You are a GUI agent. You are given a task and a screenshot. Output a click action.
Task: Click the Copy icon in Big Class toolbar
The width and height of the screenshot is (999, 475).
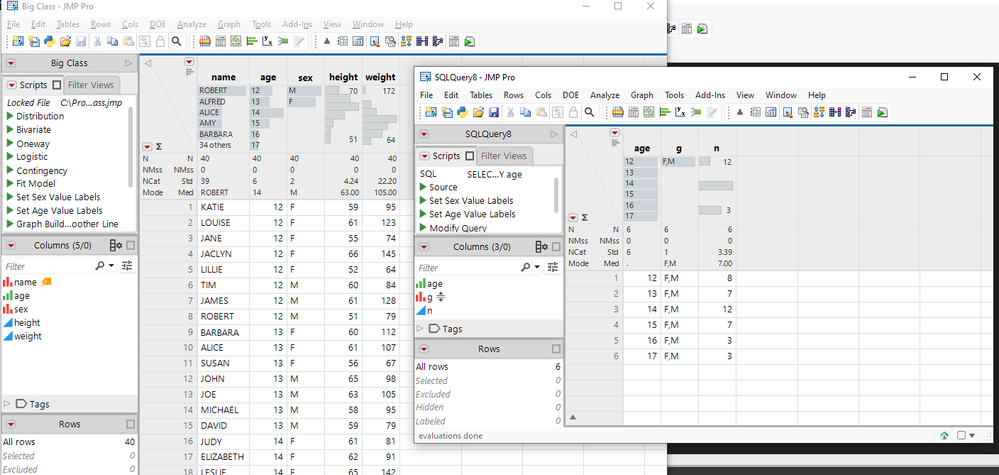(112, 41)
